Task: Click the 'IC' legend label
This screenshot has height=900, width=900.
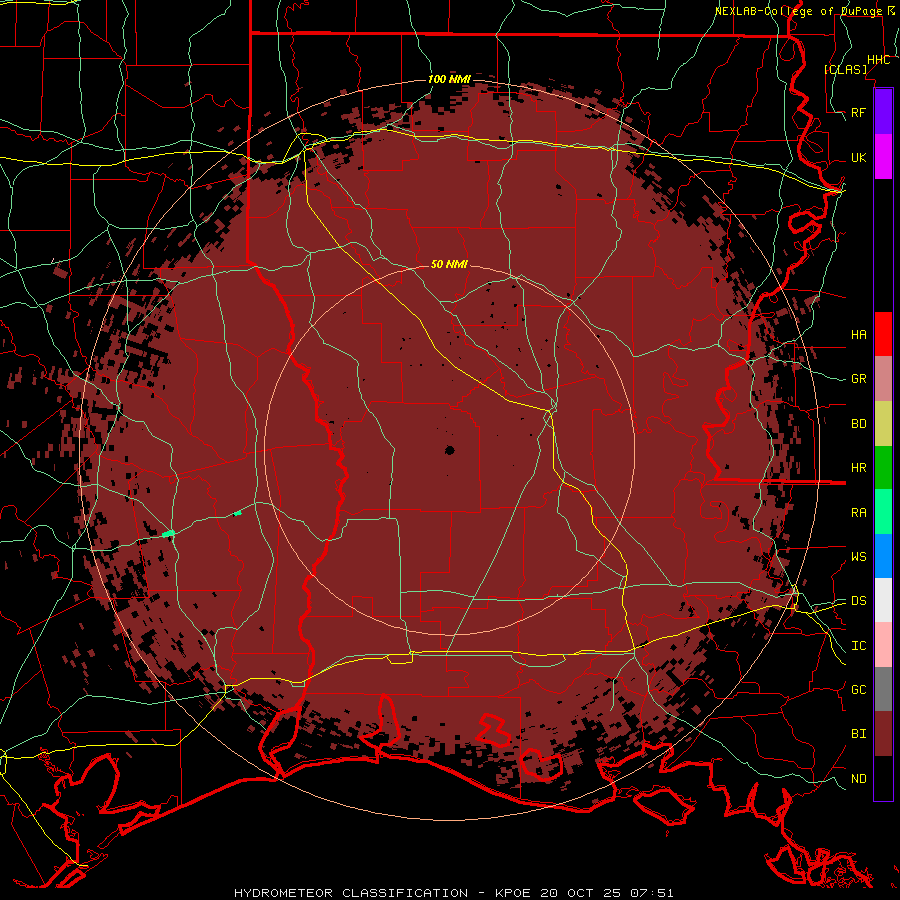Action: (858, 646)
